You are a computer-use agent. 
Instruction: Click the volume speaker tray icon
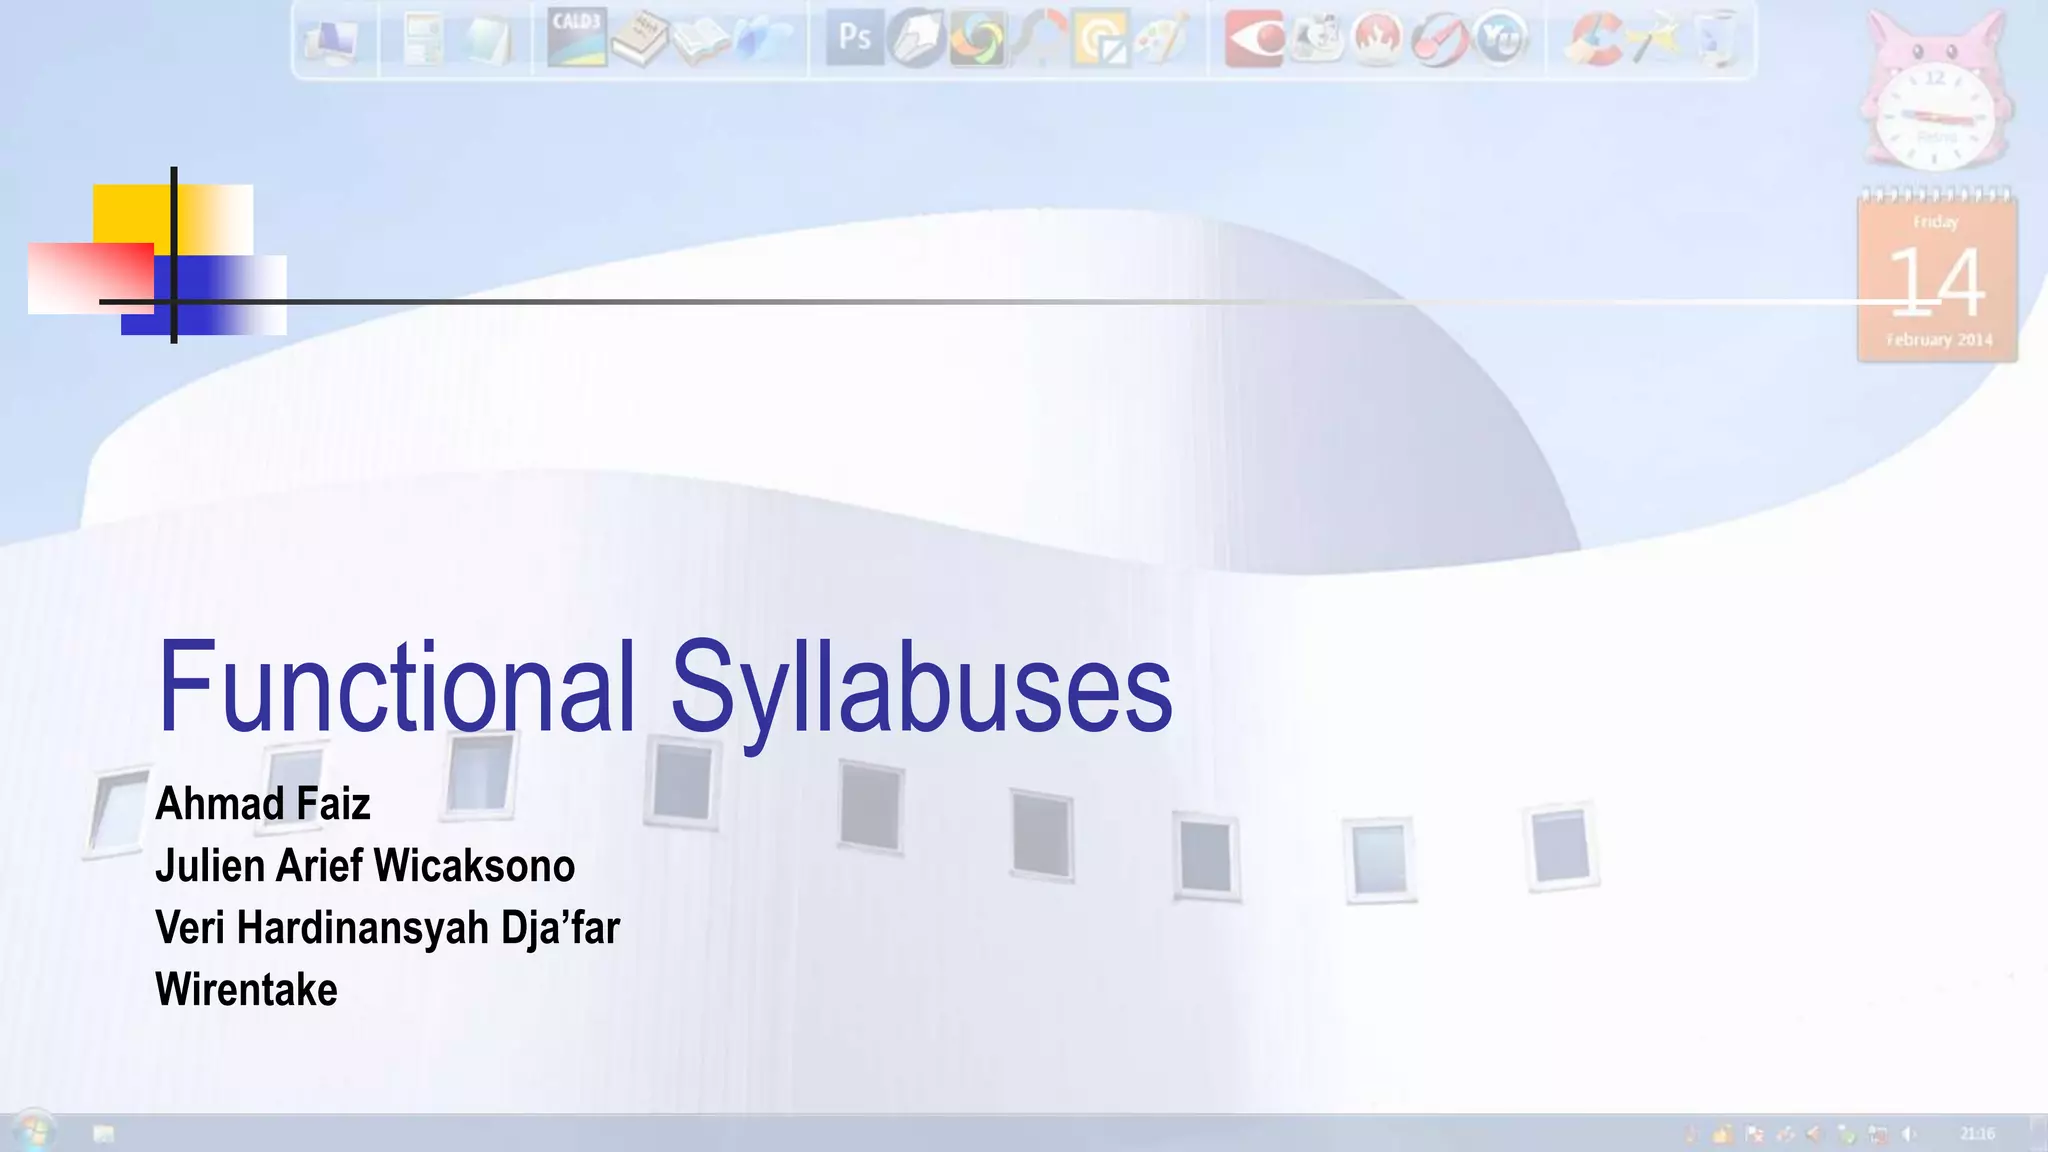(x=1908, y=1134)
